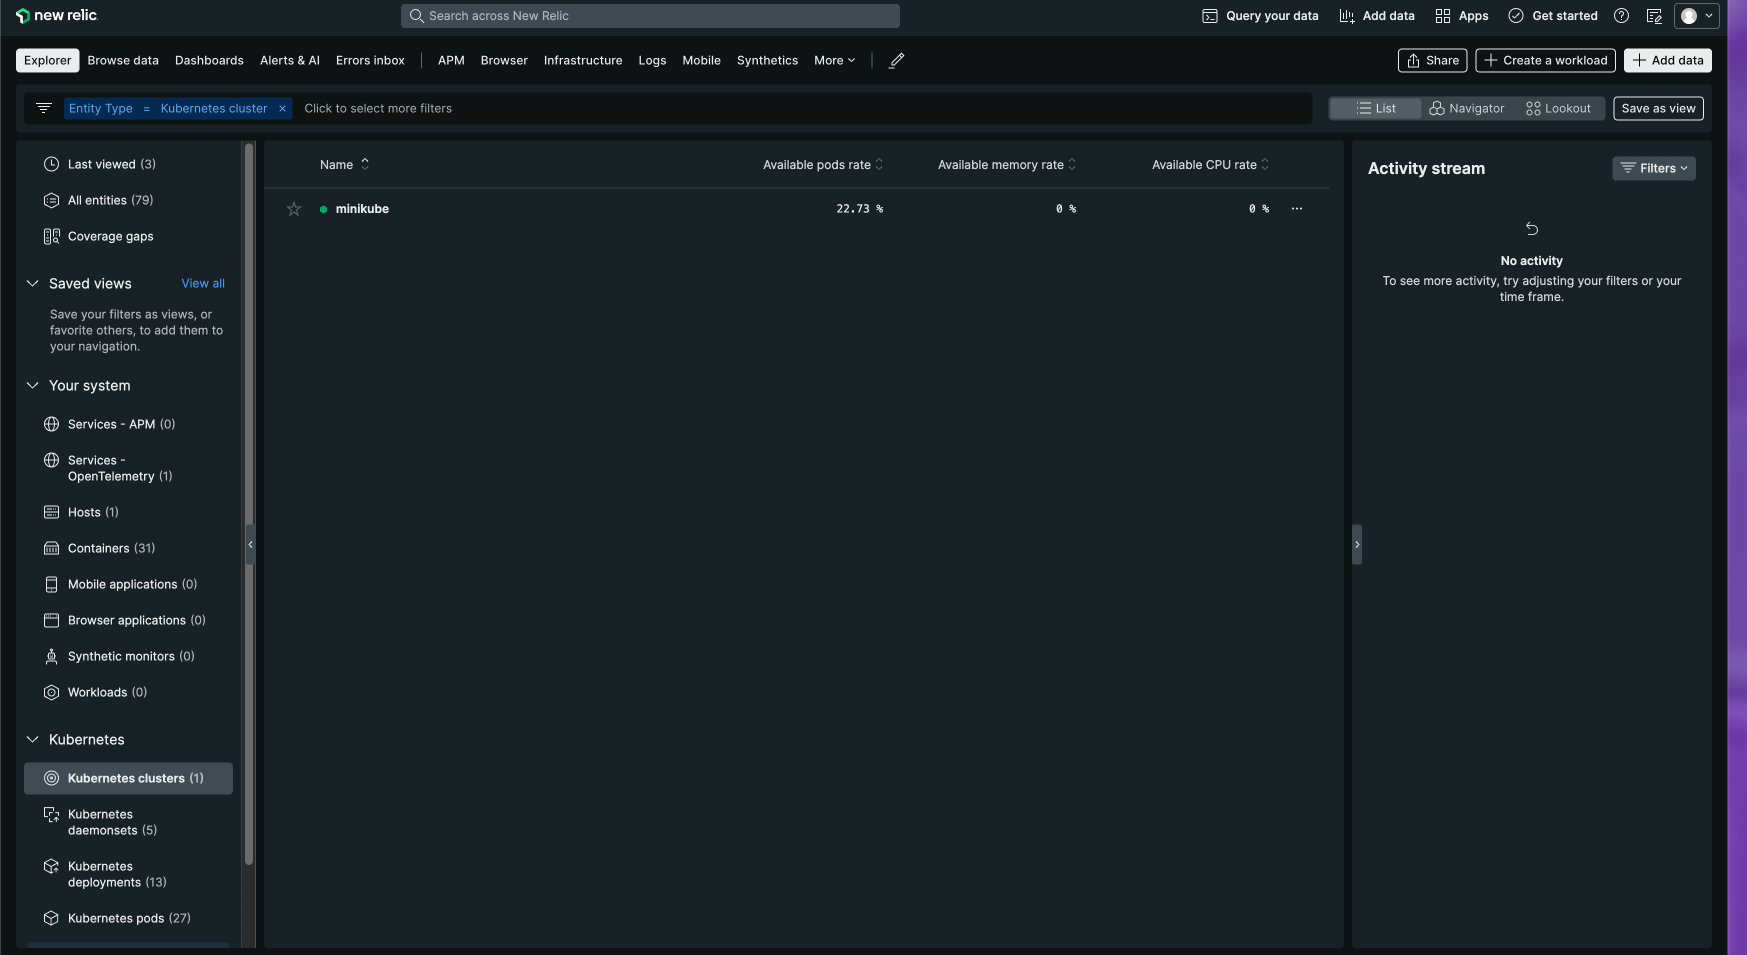Collapse the Activity stream panel handle

tap(1357, 544)
